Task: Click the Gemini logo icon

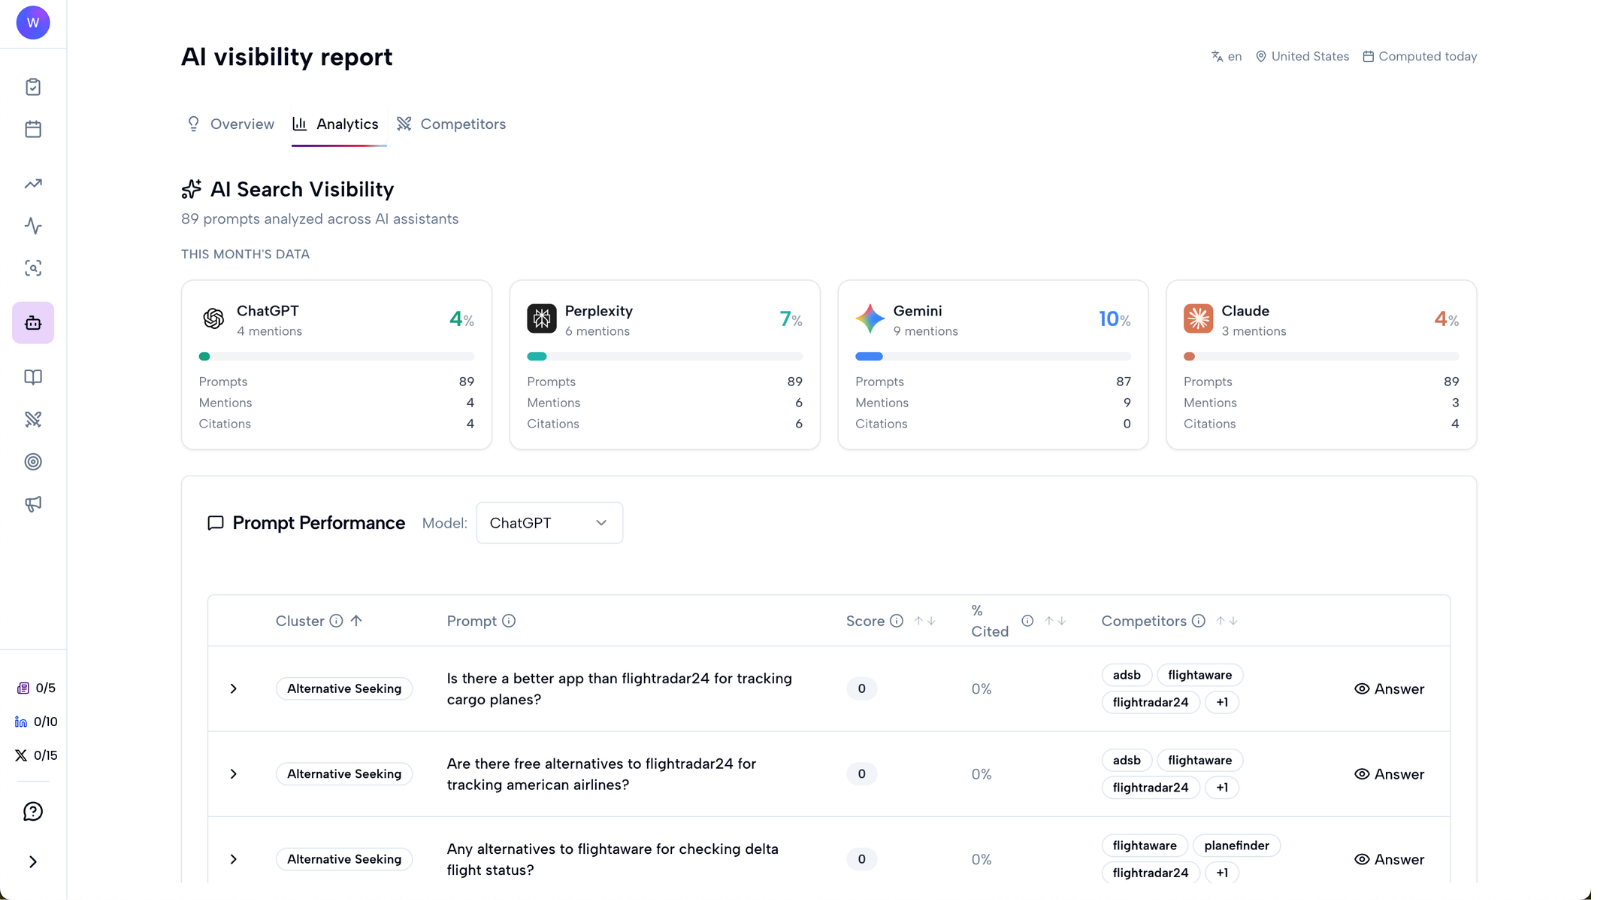Action: point(870,319)
